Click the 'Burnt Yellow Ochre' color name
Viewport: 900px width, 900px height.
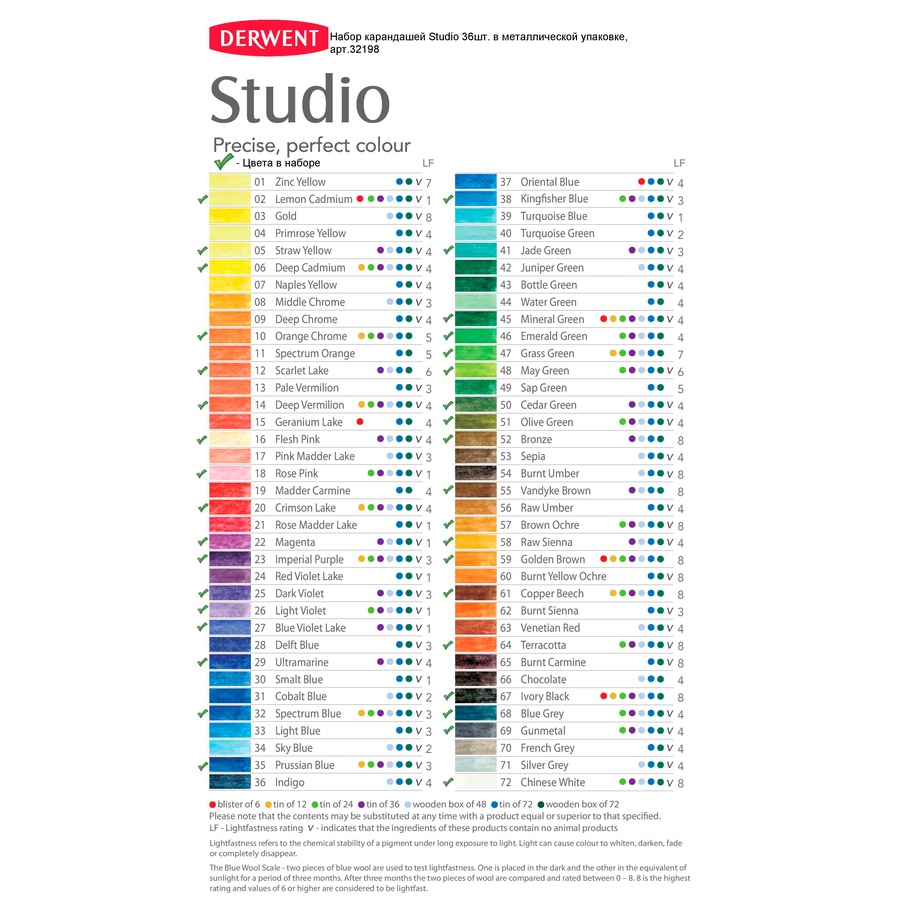(x=563, y=576)
